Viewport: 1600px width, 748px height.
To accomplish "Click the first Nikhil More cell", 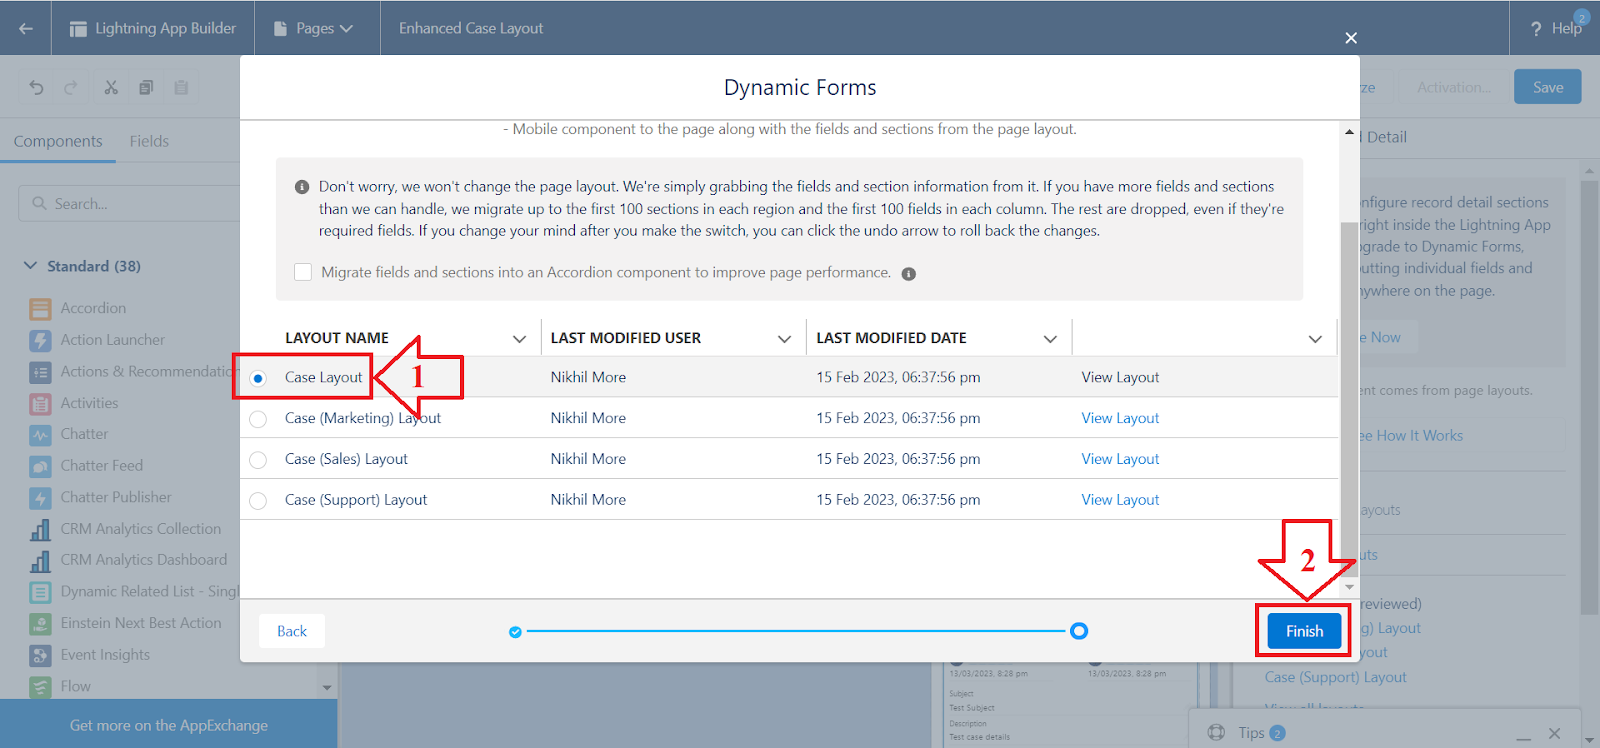I will click(588, 377).
